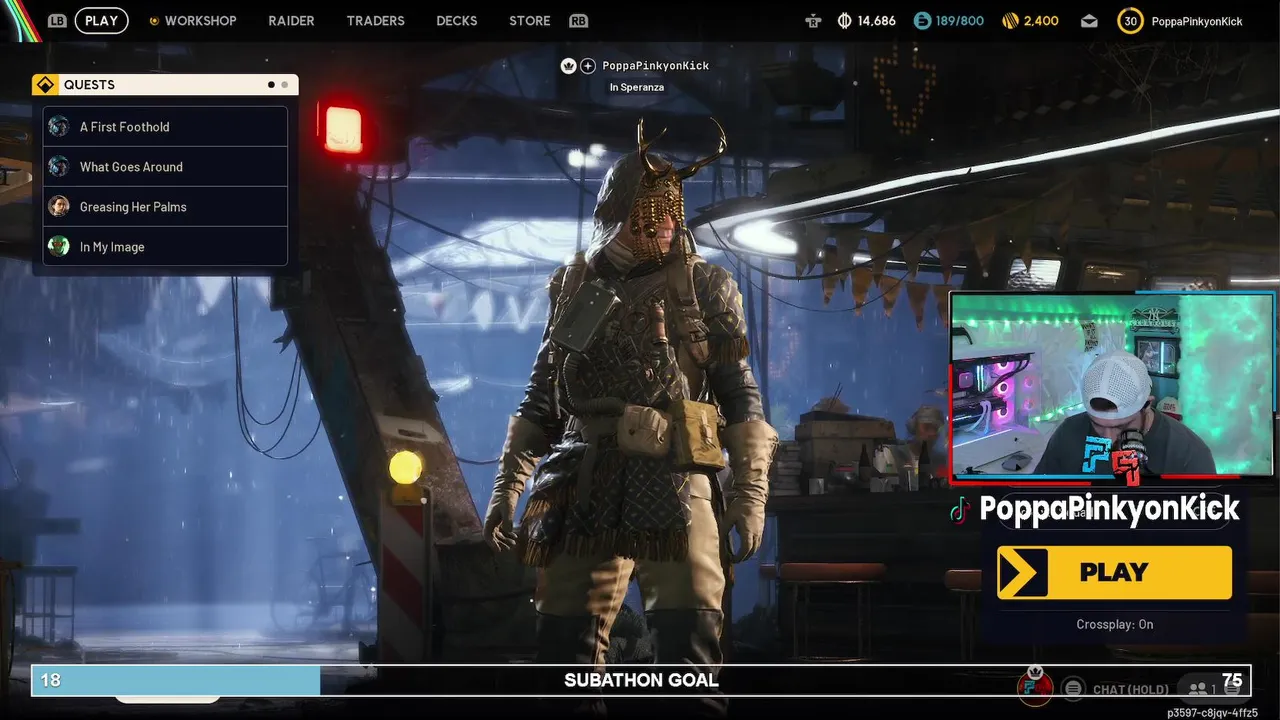Click the Subathon Goal progress bar
1280x720 pixels.
640,680
